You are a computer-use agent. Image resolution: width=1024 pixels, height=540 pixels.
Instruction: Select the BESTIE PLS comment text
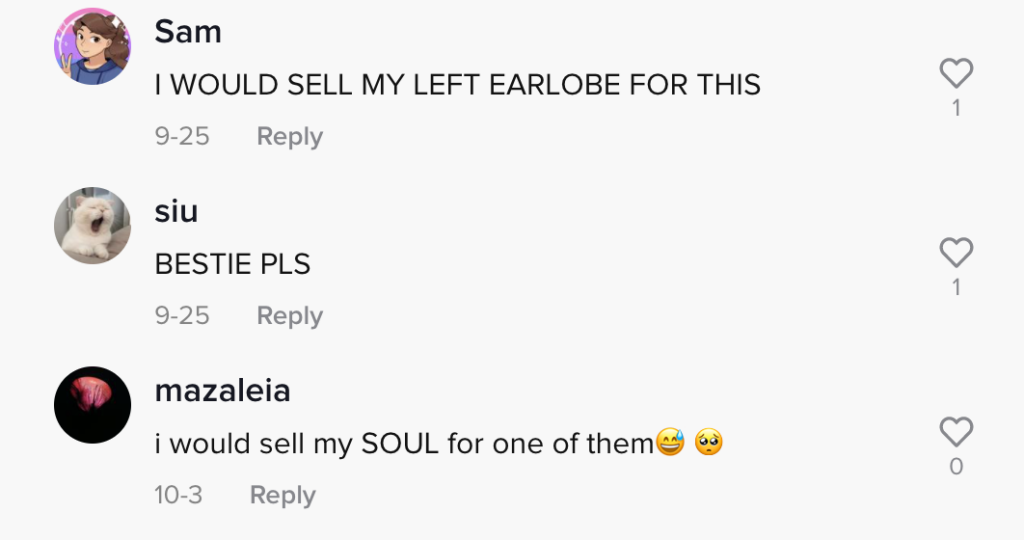pyautogui.click(x=232, y=264)
